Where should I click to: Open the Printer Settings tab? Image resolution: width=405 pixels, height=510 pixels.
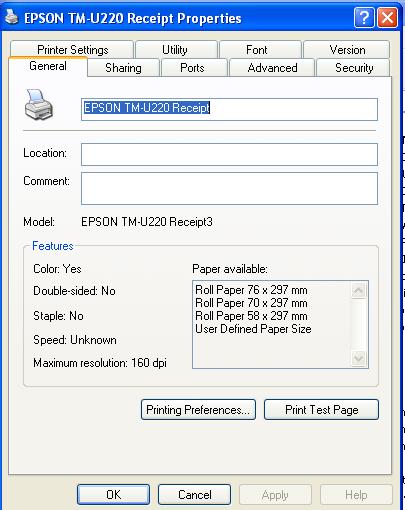72,49
